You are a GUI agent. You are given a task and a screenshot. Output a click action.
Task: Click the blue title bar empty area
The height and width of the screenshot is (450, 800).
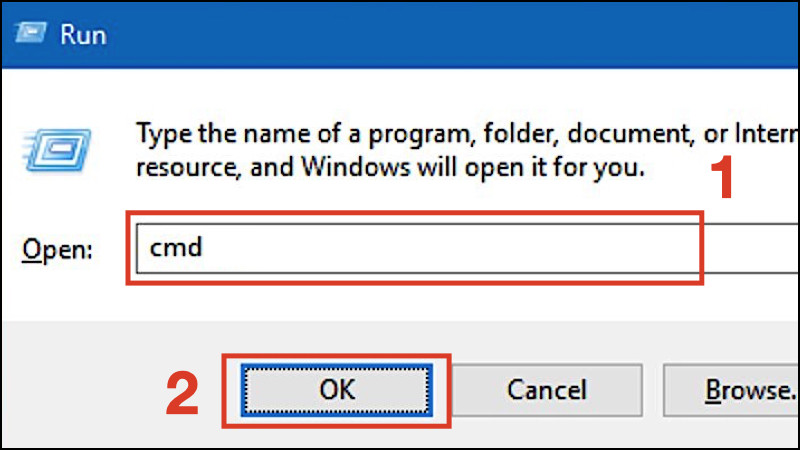pos(449,35)
